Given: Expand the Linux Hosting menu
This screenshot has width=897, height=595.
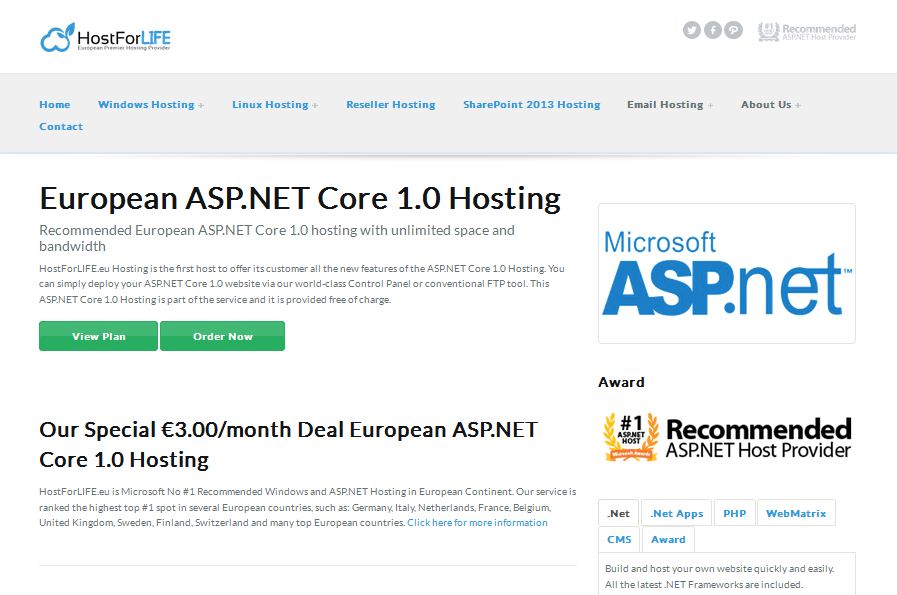Looking at the screenshot, I should (x=275, y=105).
